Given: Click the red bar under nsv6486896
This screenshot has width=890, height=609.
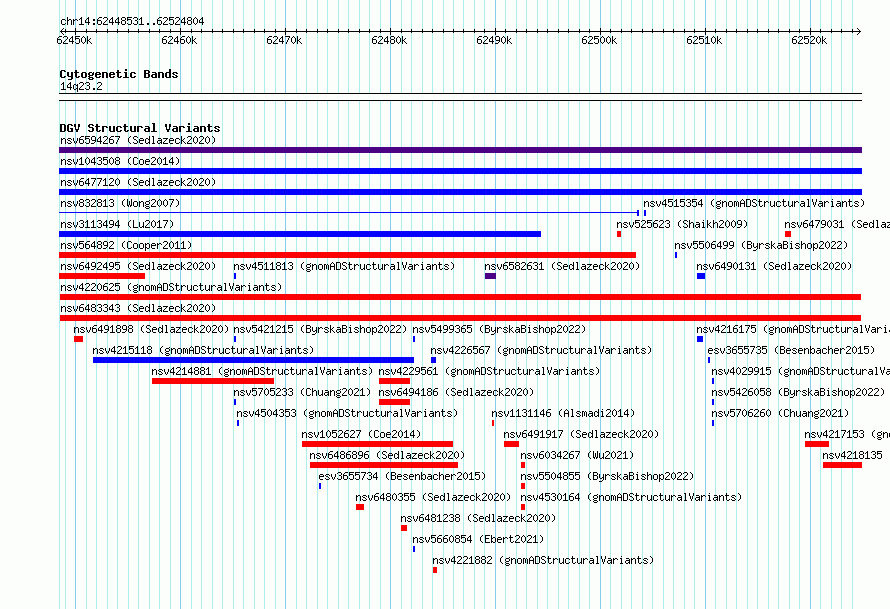Looking at the screenshot, I should click(x=384, y=465).
